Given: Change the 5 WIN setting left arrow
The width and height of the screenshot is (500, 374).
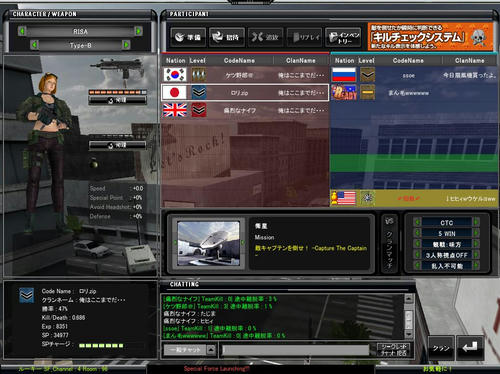Looking at the screenshot, I should point(417,233).
